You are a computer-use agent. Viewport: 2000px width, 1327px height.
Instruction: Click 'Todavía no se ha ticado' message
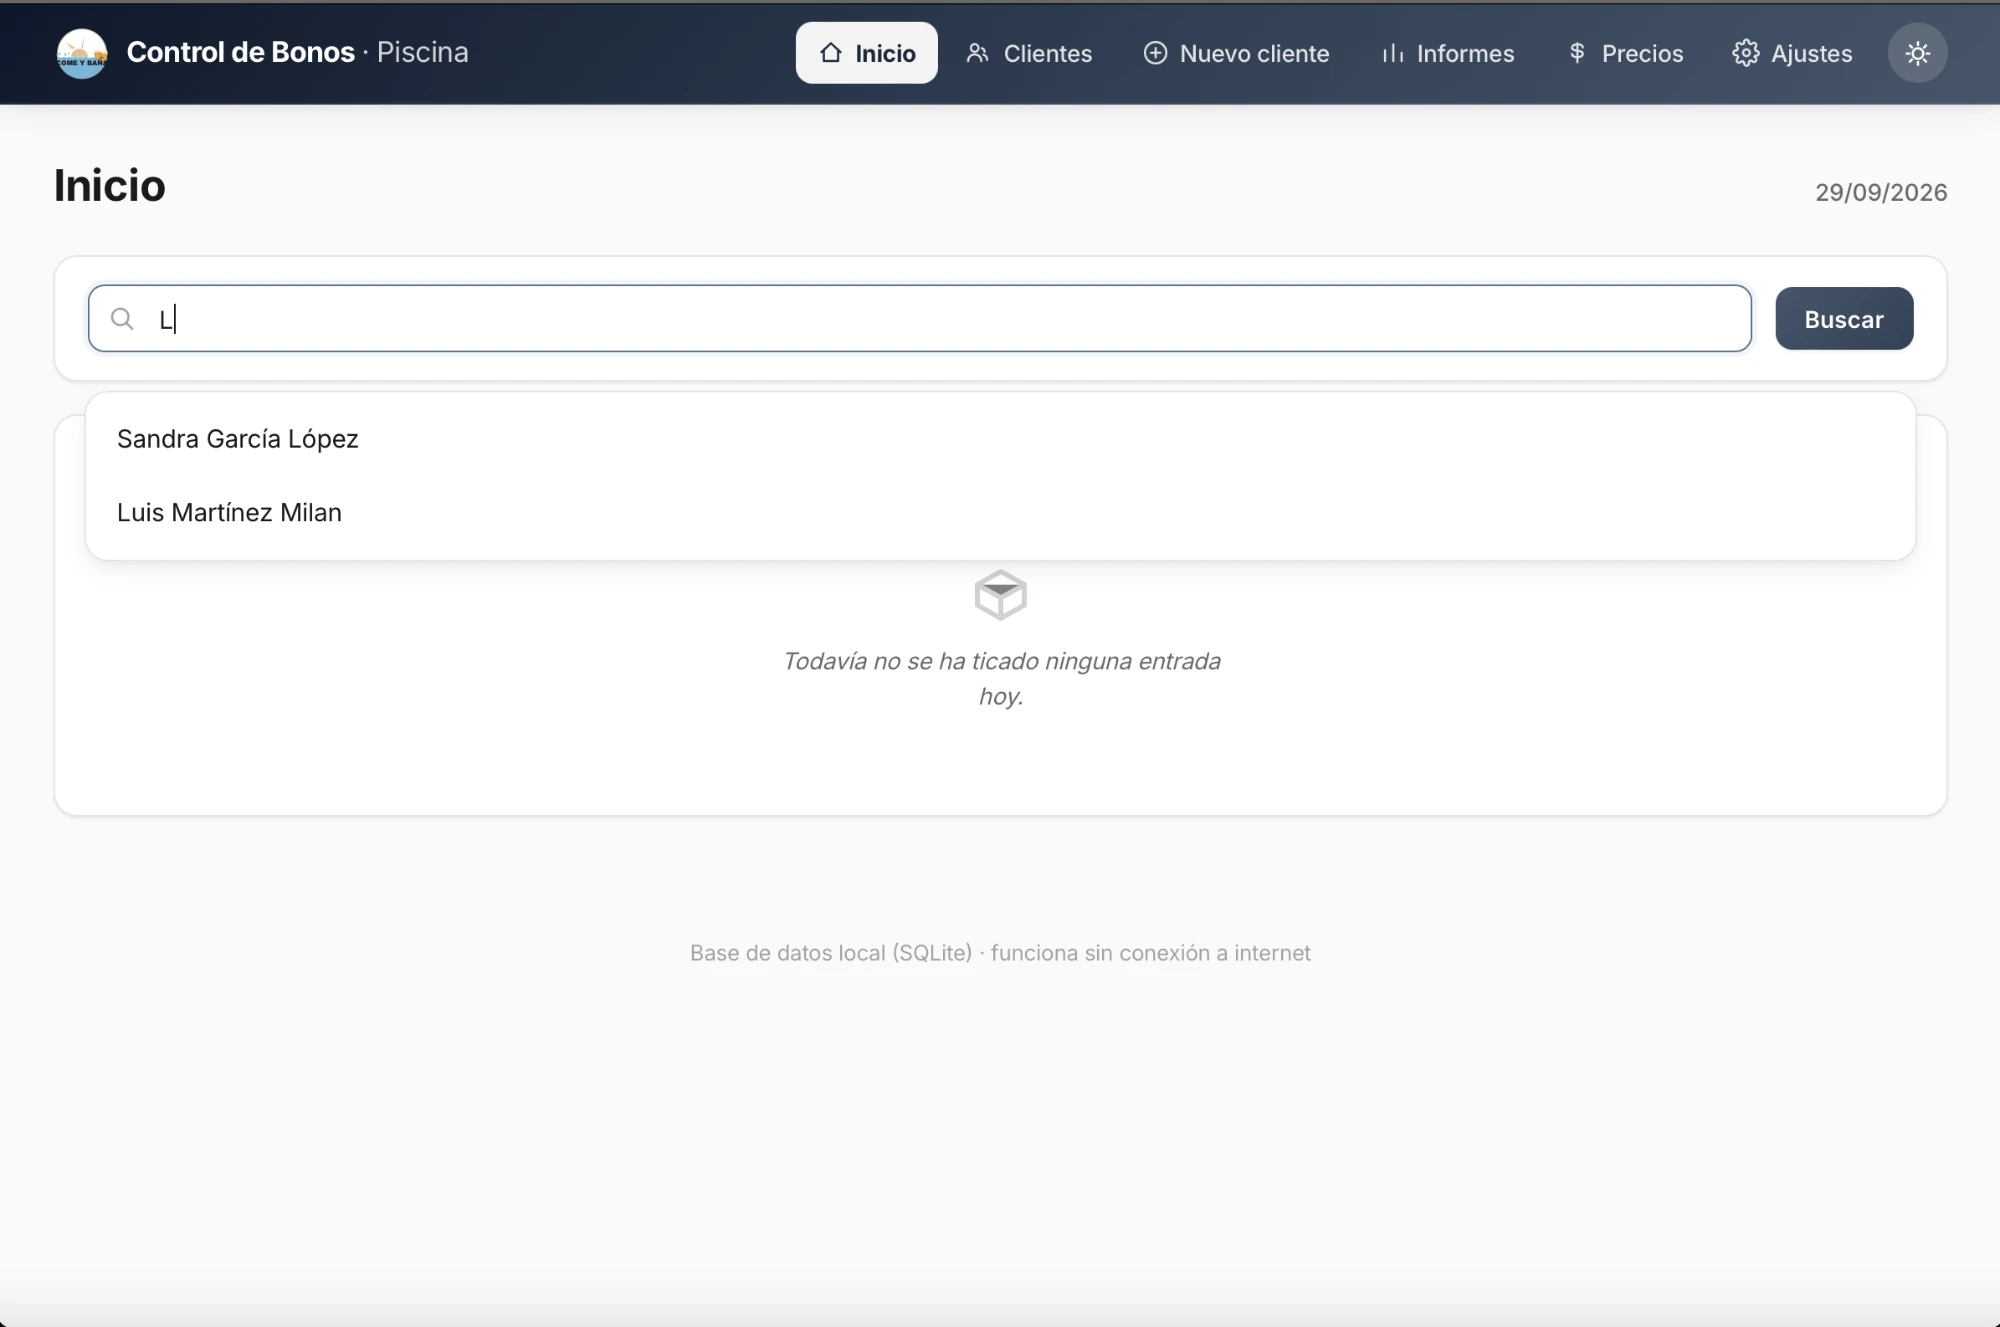[1001, 679]
